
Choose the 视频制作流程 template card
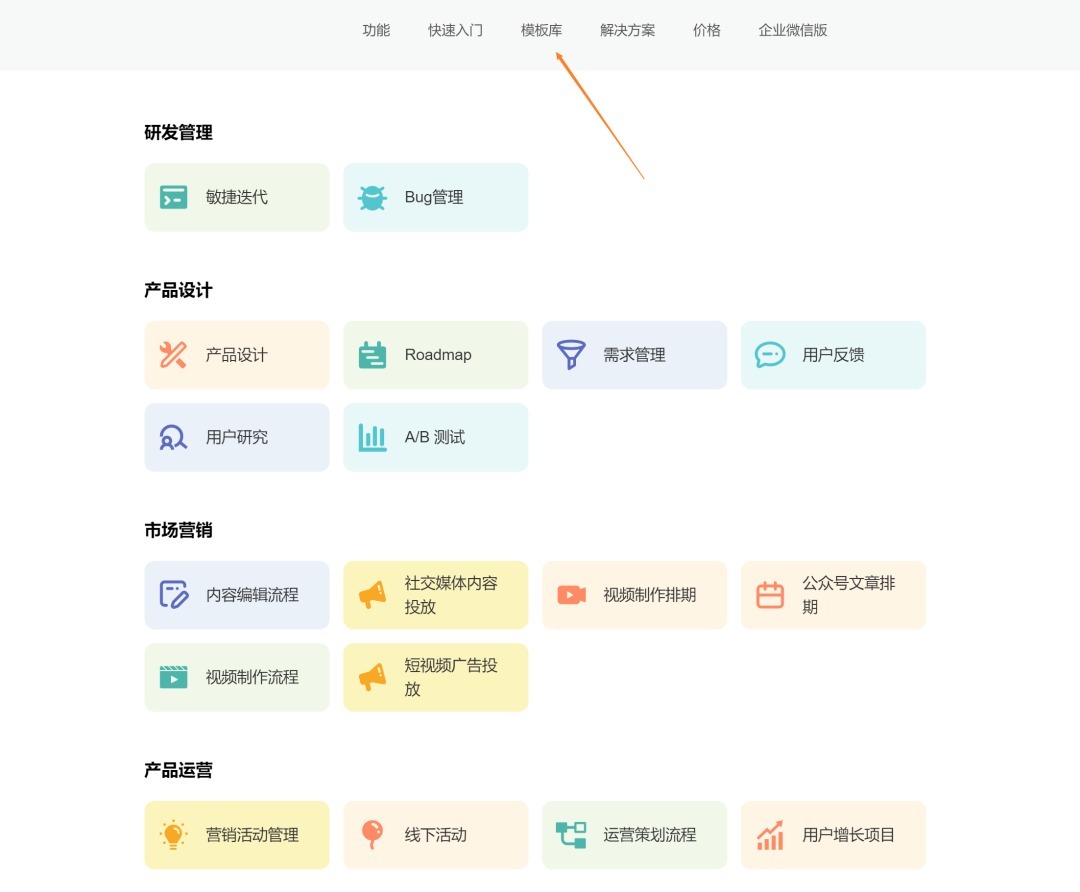point(236,677)
